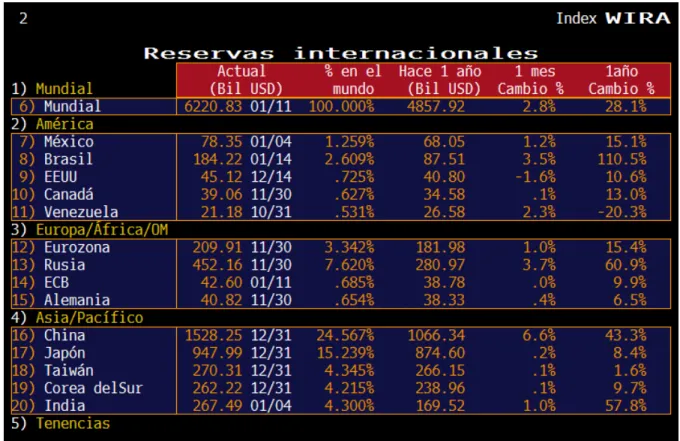The height and width of the screenshot is (441, 680).
Task: Open the 1) Mundial section
Action: coord(52,88)
